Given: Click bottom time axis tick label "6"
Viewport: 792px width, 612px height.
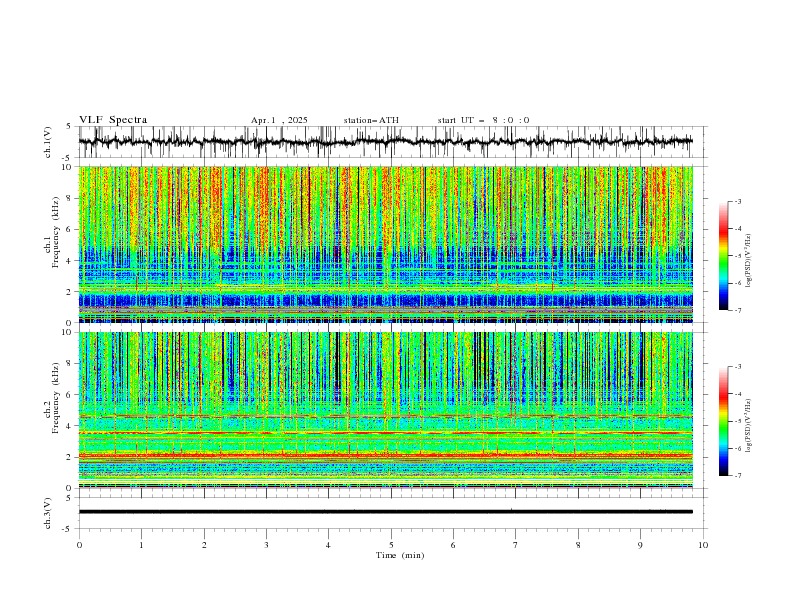Looking at the screenshot, I should (x=453, y=545).
